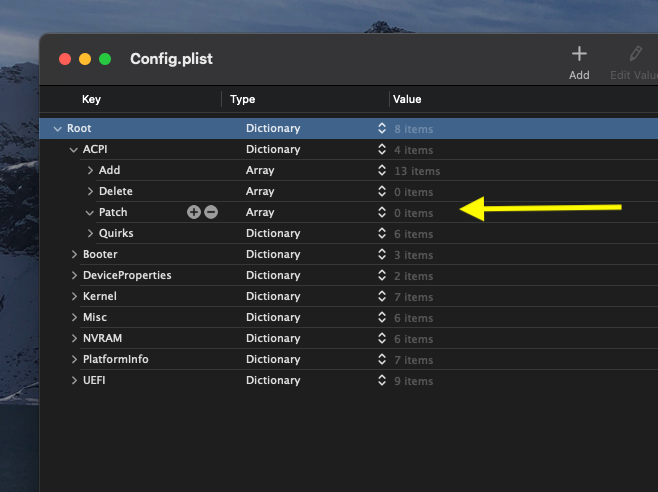Screen dimensions: 658x492
Task: Expand the NVRAM dictionary
Action: (x=74, y=338)
